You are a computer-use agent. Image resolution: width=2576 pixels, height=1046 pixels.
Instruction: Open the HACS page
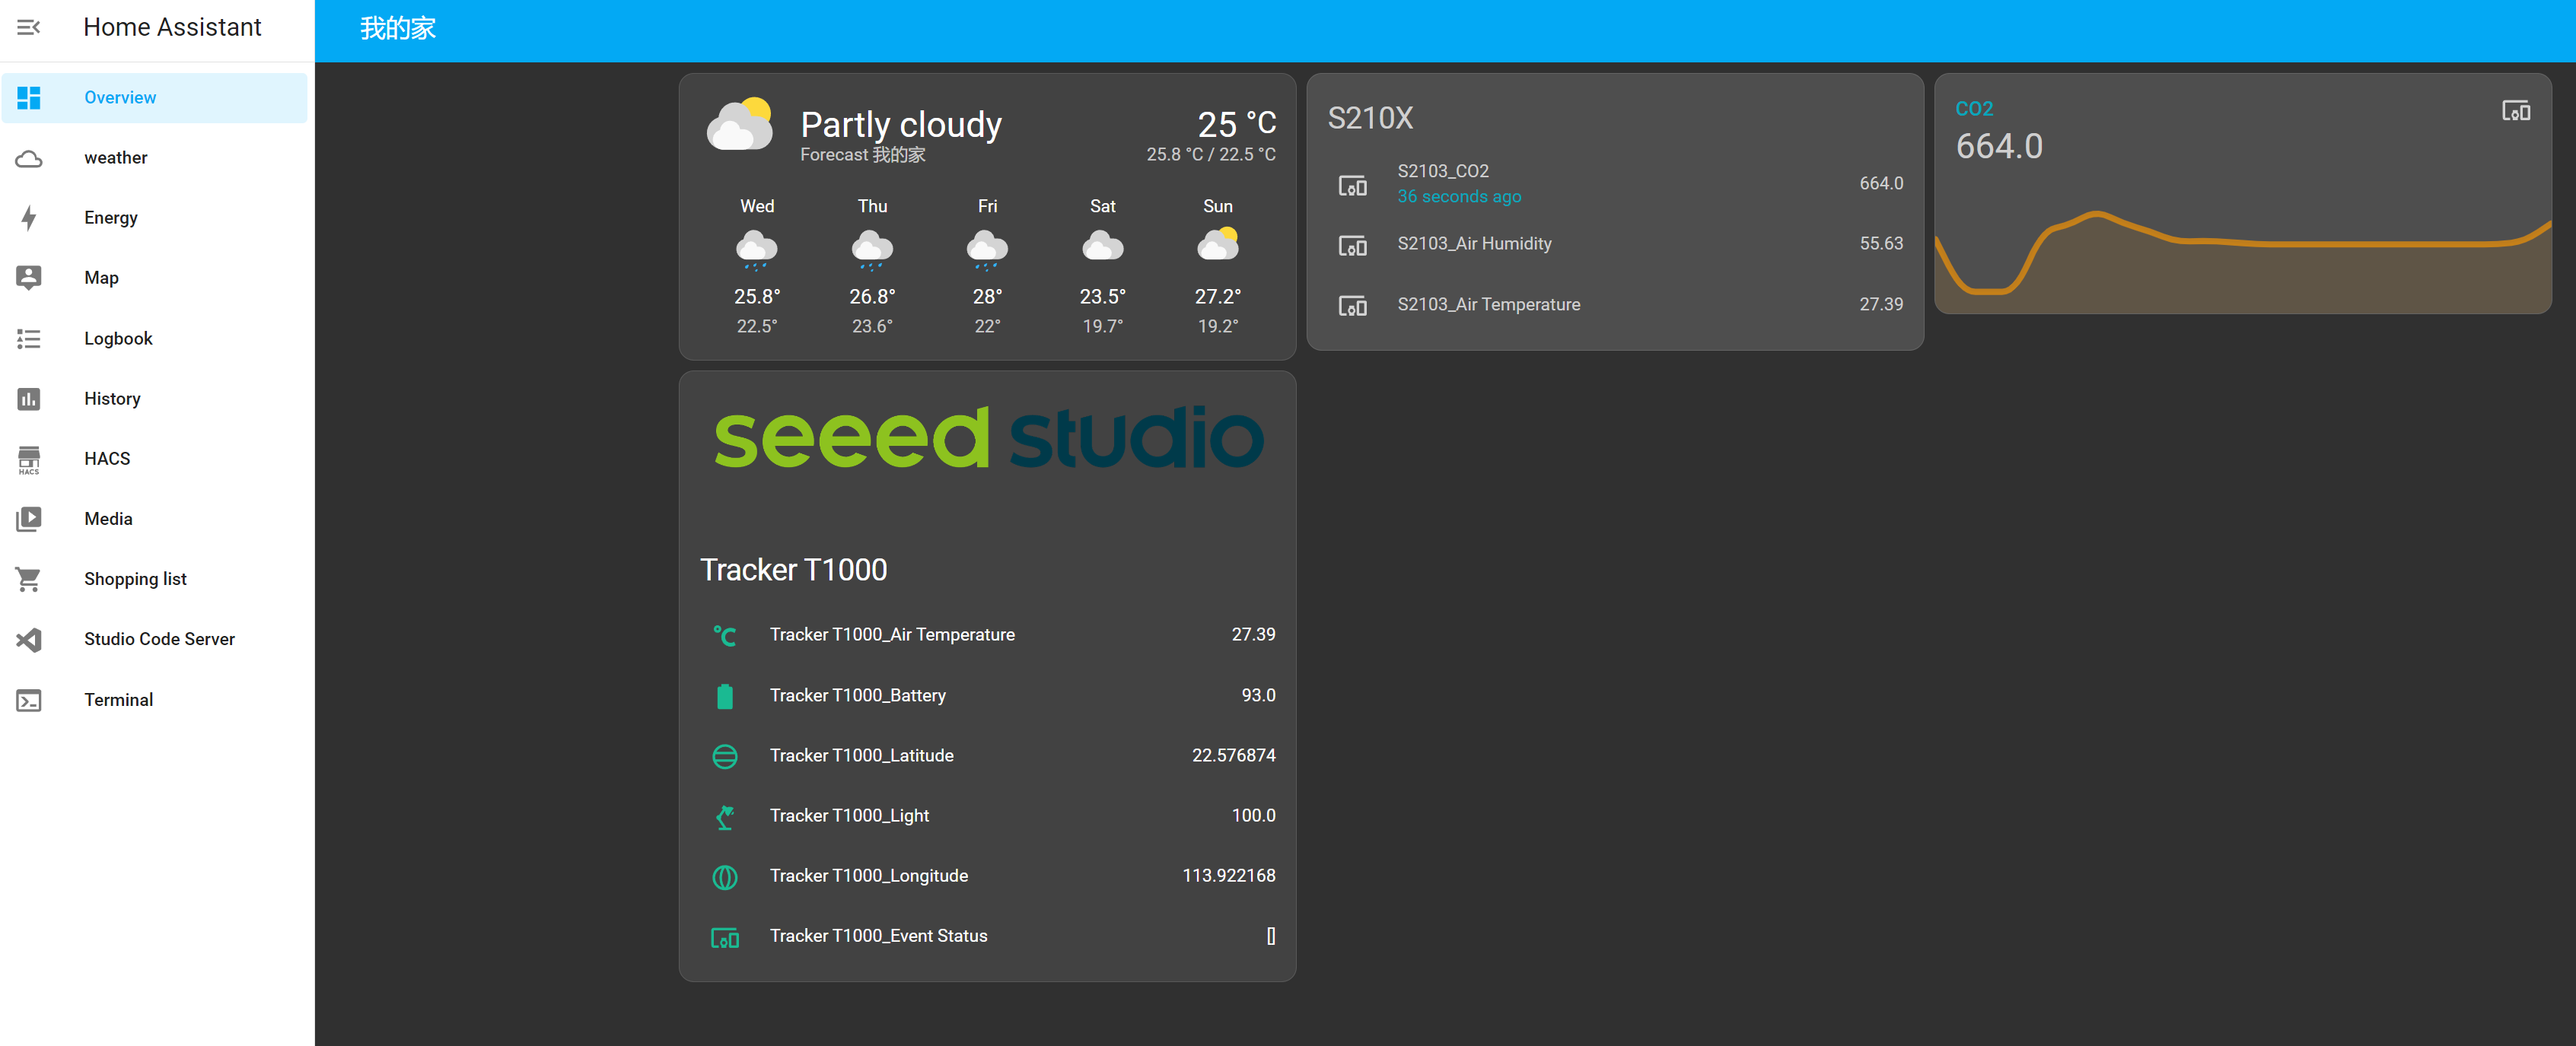pyautogui.click(x=155, y=459)
